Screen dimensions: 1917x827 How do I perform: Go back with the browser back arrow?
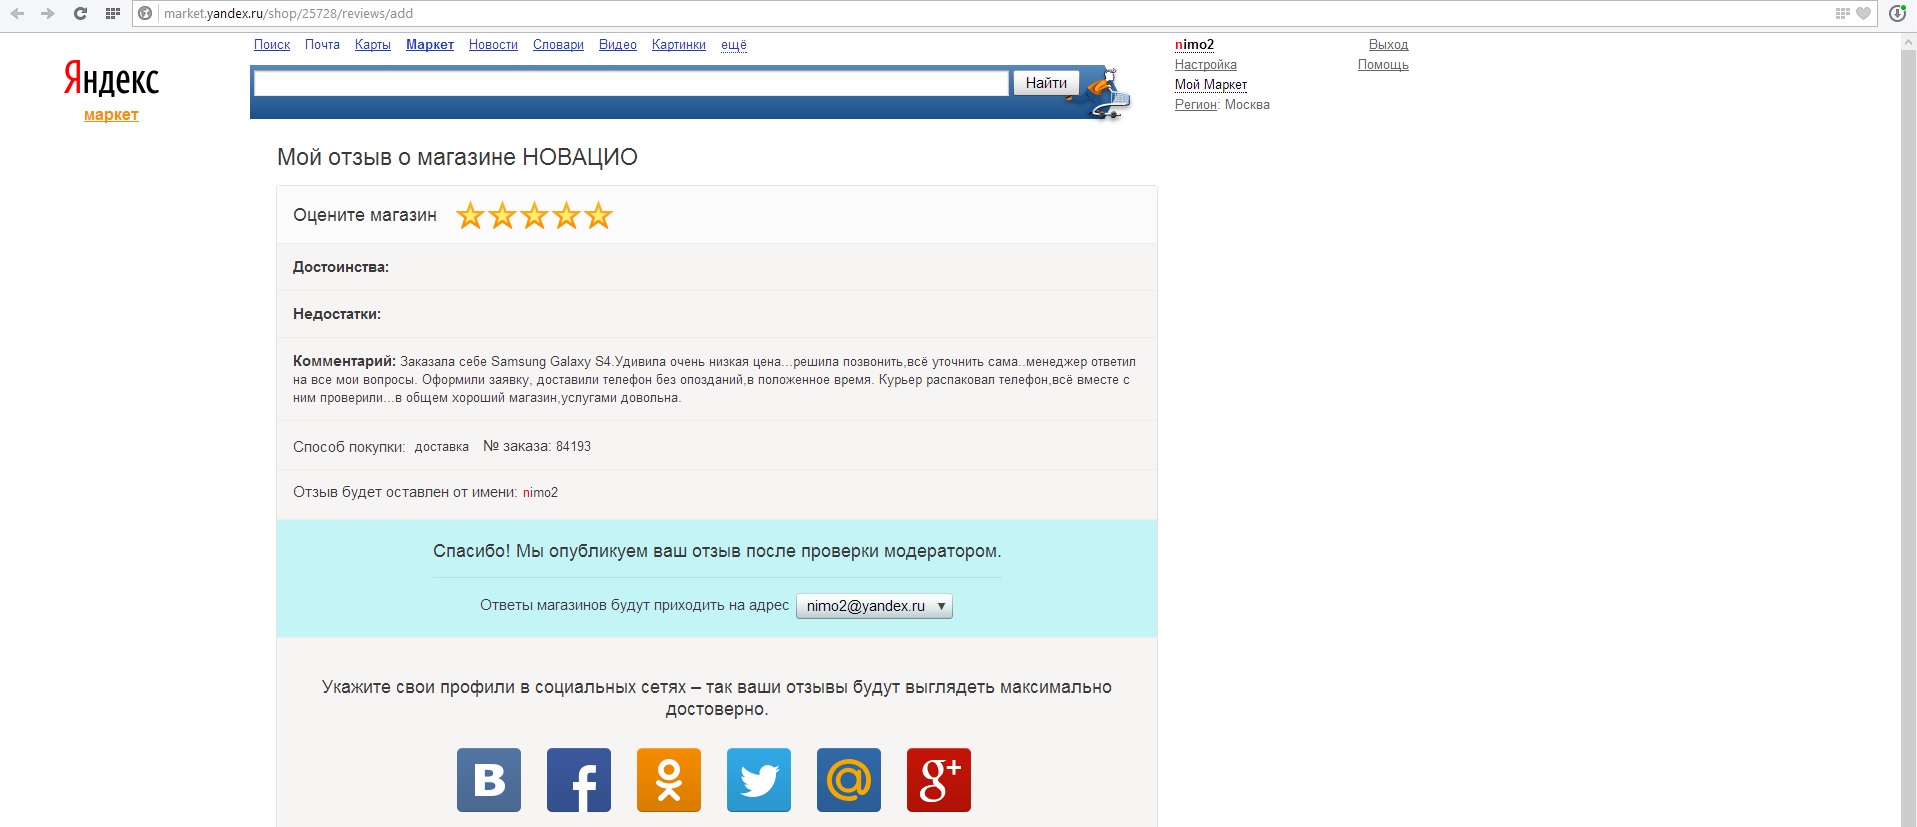(x=17, y=14)
